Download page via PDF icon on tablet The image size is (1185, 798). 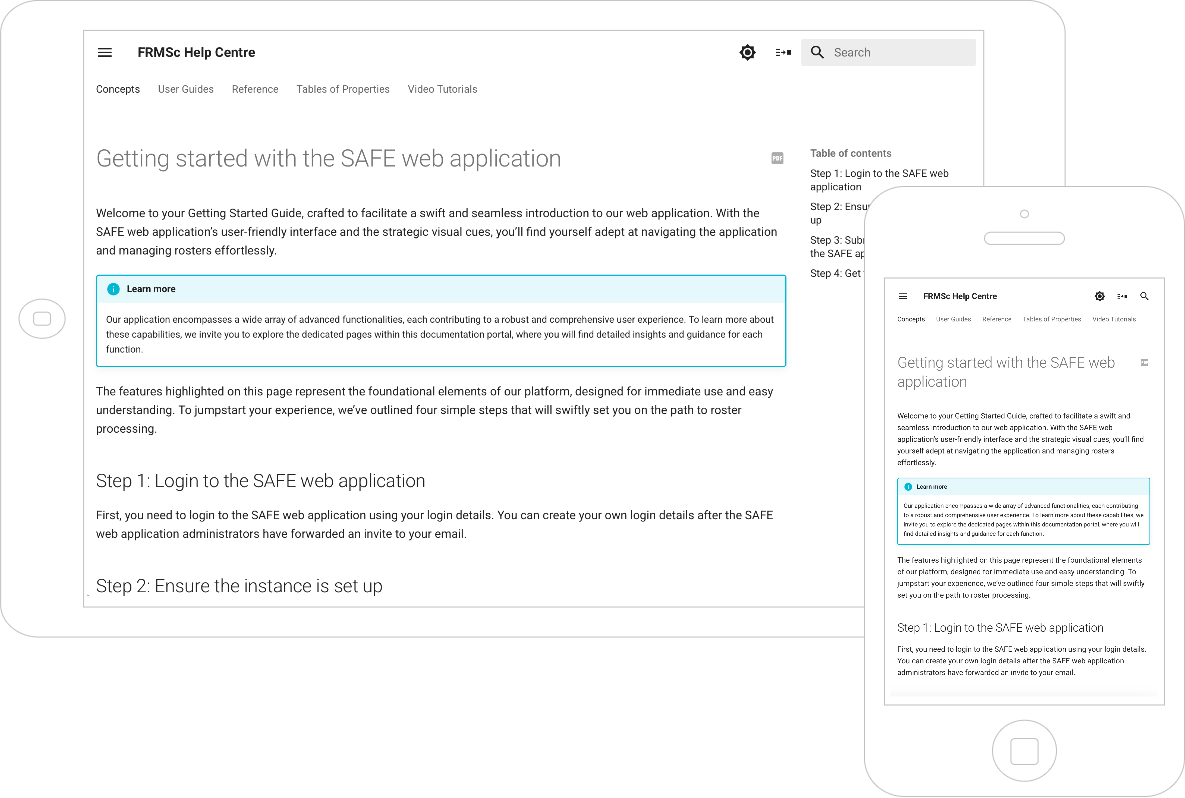pos(777,158)
